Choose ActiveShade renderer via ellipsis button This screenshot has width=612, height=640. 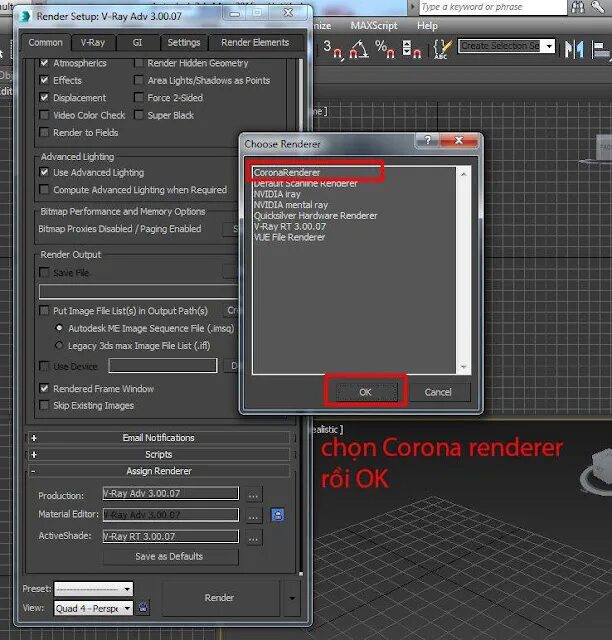pos(254,538)
